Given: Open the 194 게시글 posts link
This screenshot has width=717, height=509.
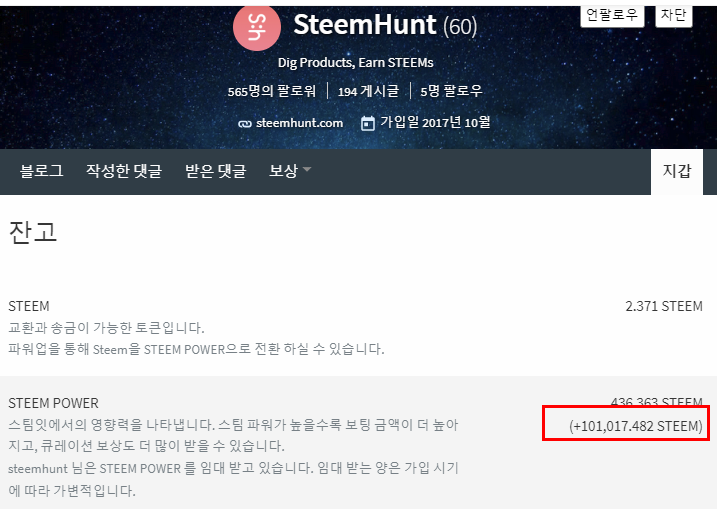Looking at the screenshot, I should click(x=368, y=91).
